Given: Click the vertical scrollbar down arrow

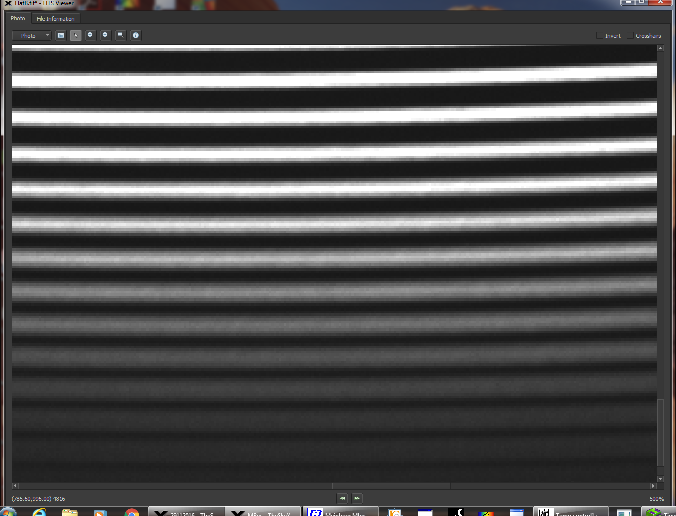Looking at the screenshot, I should 660,479.
